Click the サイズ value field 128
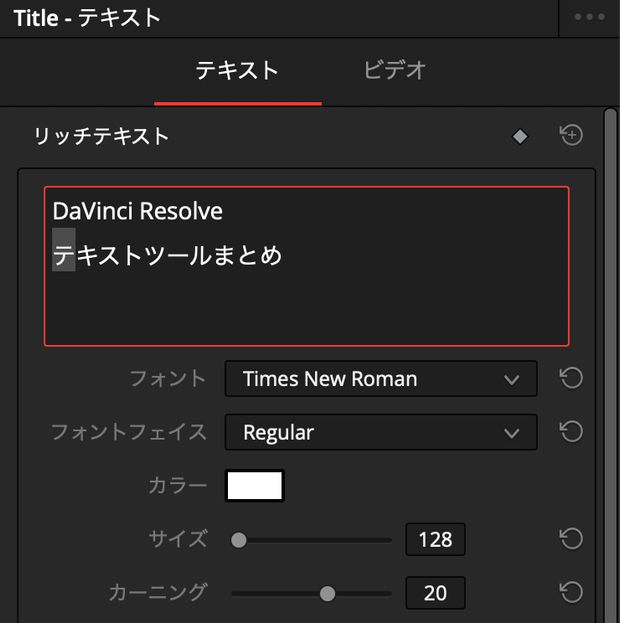 click(435, 539)
